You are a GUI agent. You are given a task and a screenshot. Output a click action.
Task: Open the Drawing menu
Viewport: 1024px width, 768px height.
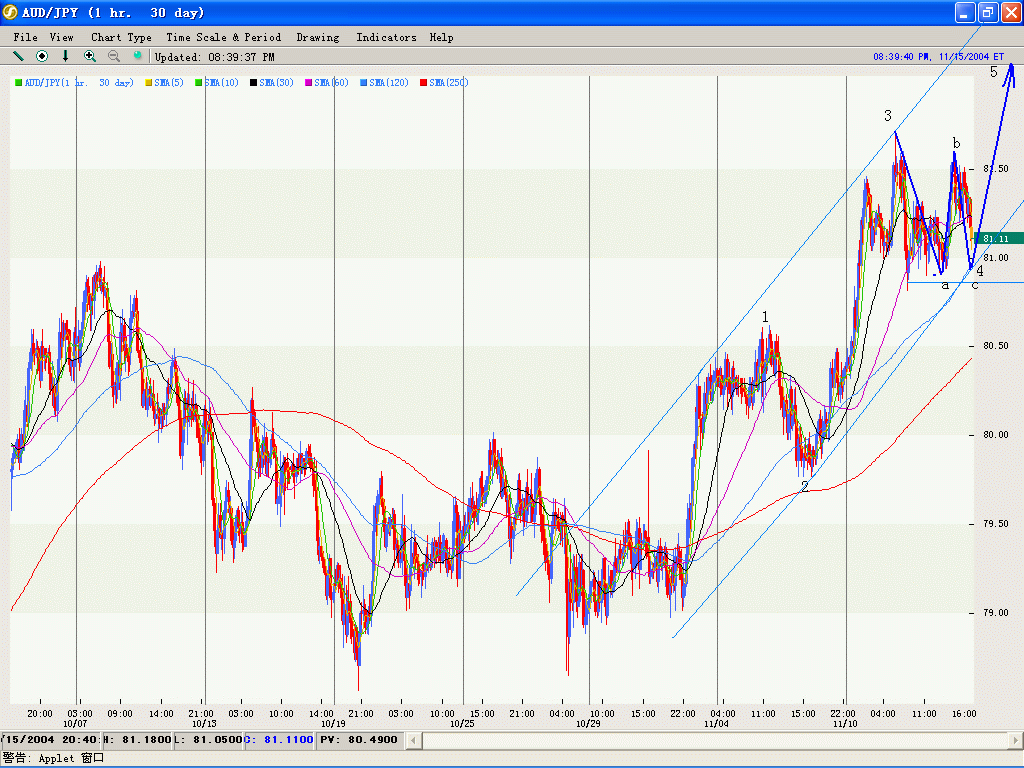click(317, 37)
